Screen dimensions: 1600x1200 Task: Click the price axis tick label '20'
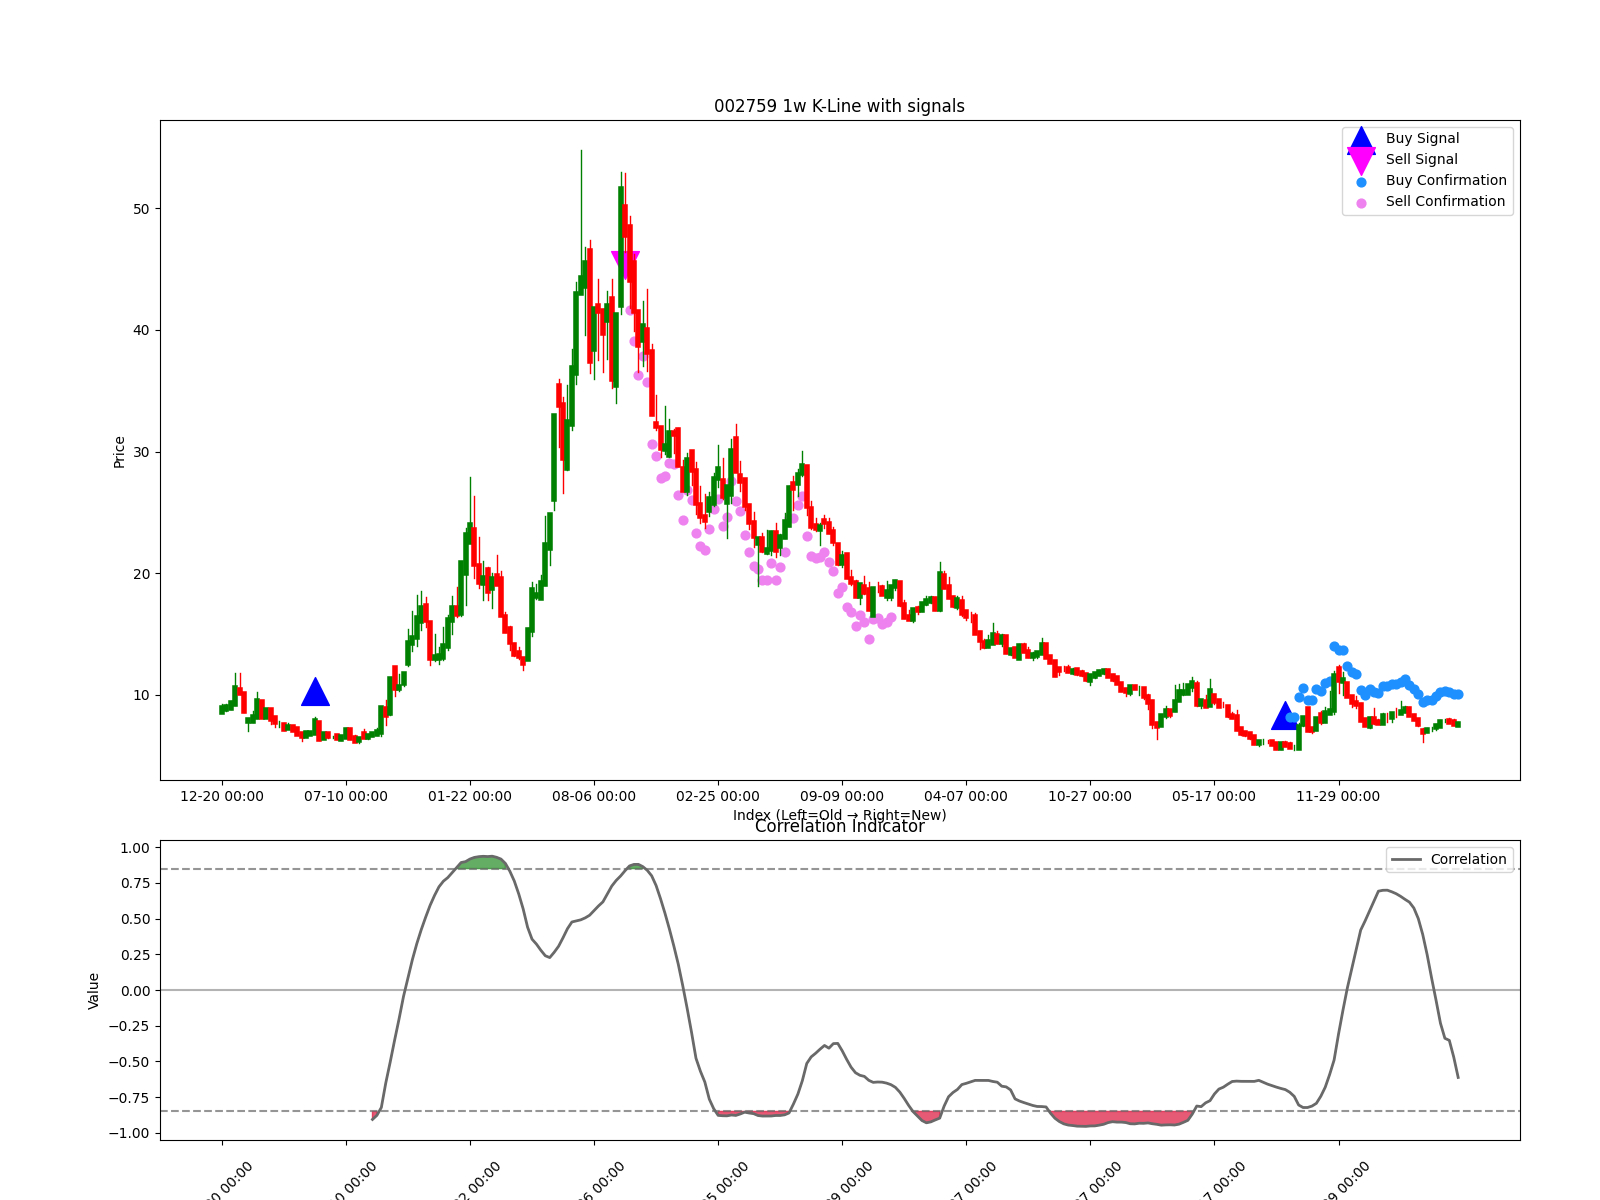141,574
